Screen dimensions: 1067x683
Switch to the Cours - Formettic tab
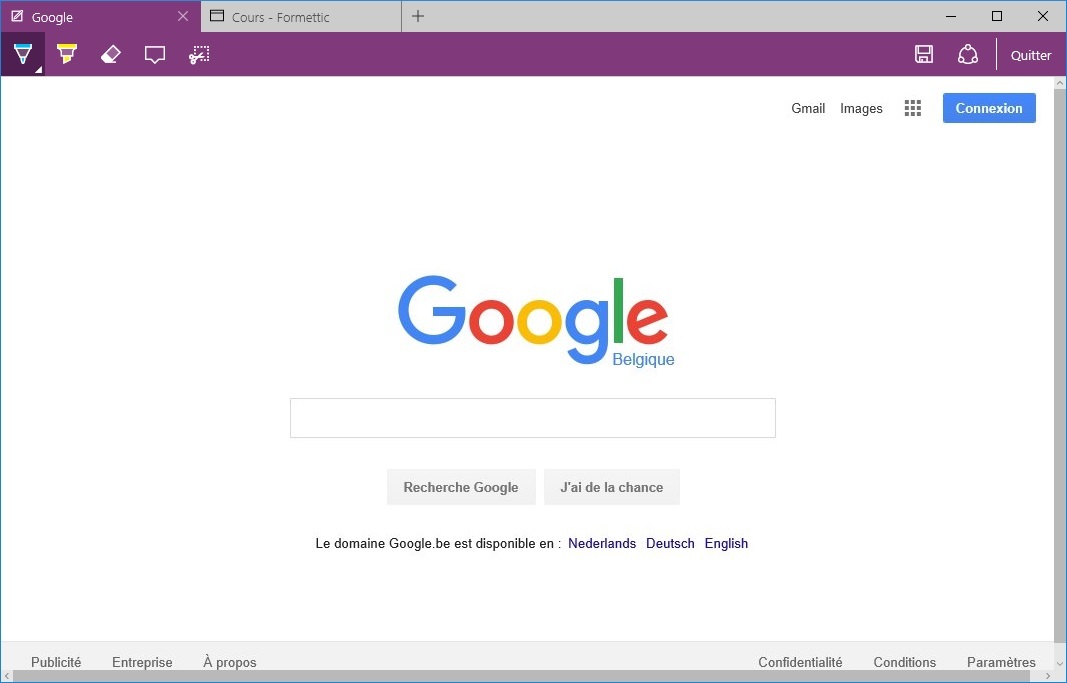(x=301, y=17)
